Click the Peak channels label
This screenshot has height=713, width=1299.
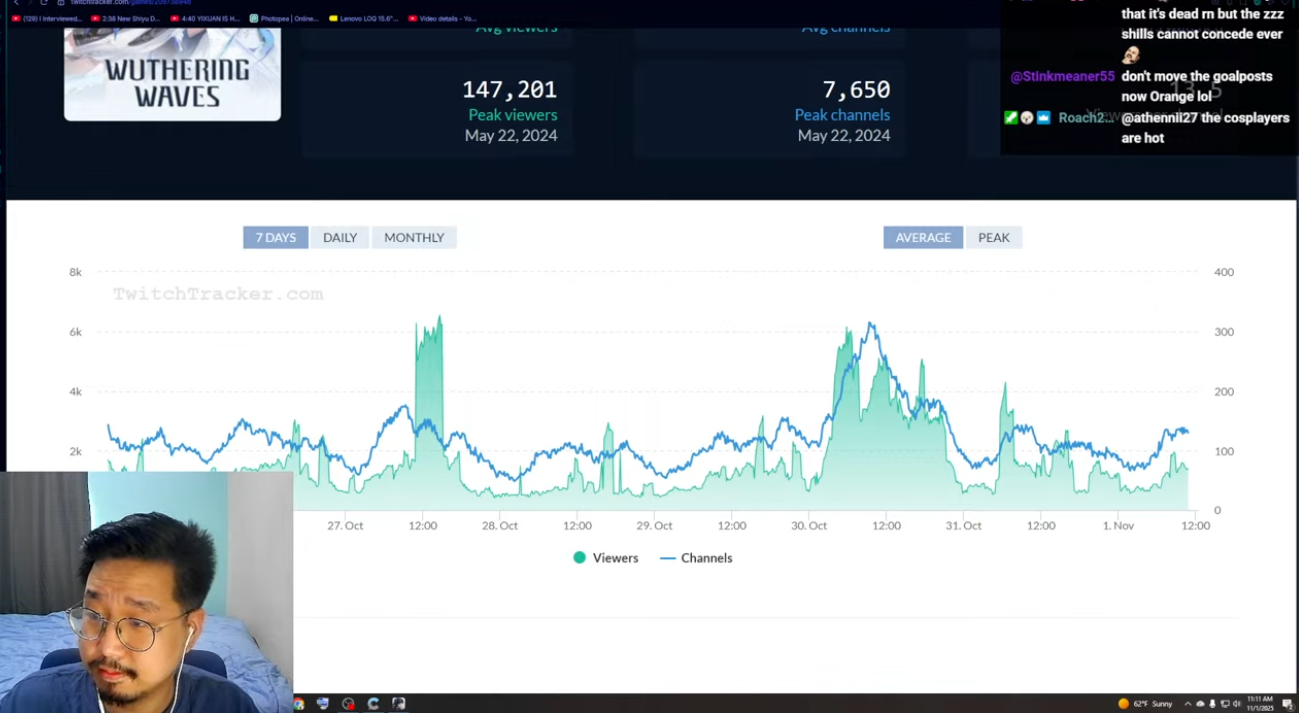coord(842,115)
